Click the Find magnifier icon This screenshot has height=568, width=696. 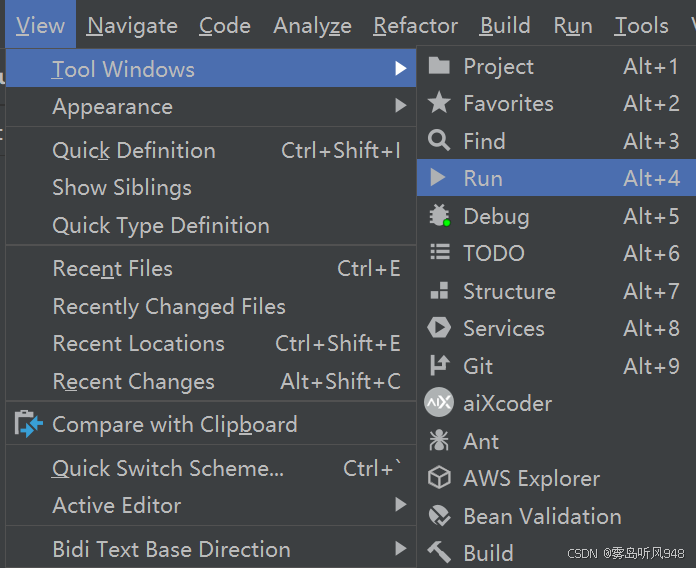click(x=439, y=141)
